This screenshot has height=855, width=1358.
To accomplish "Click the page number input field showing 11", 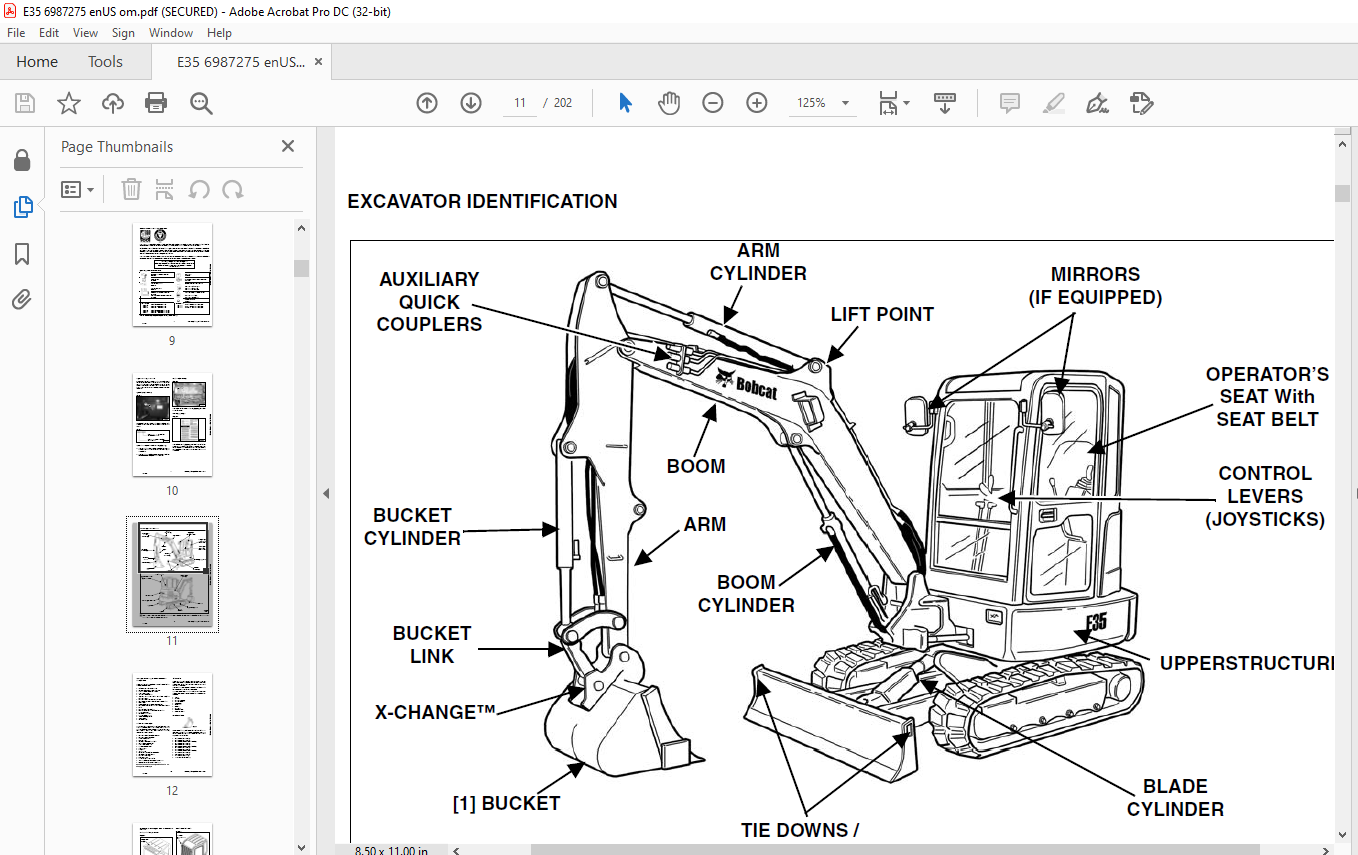I will pos(520,103).
